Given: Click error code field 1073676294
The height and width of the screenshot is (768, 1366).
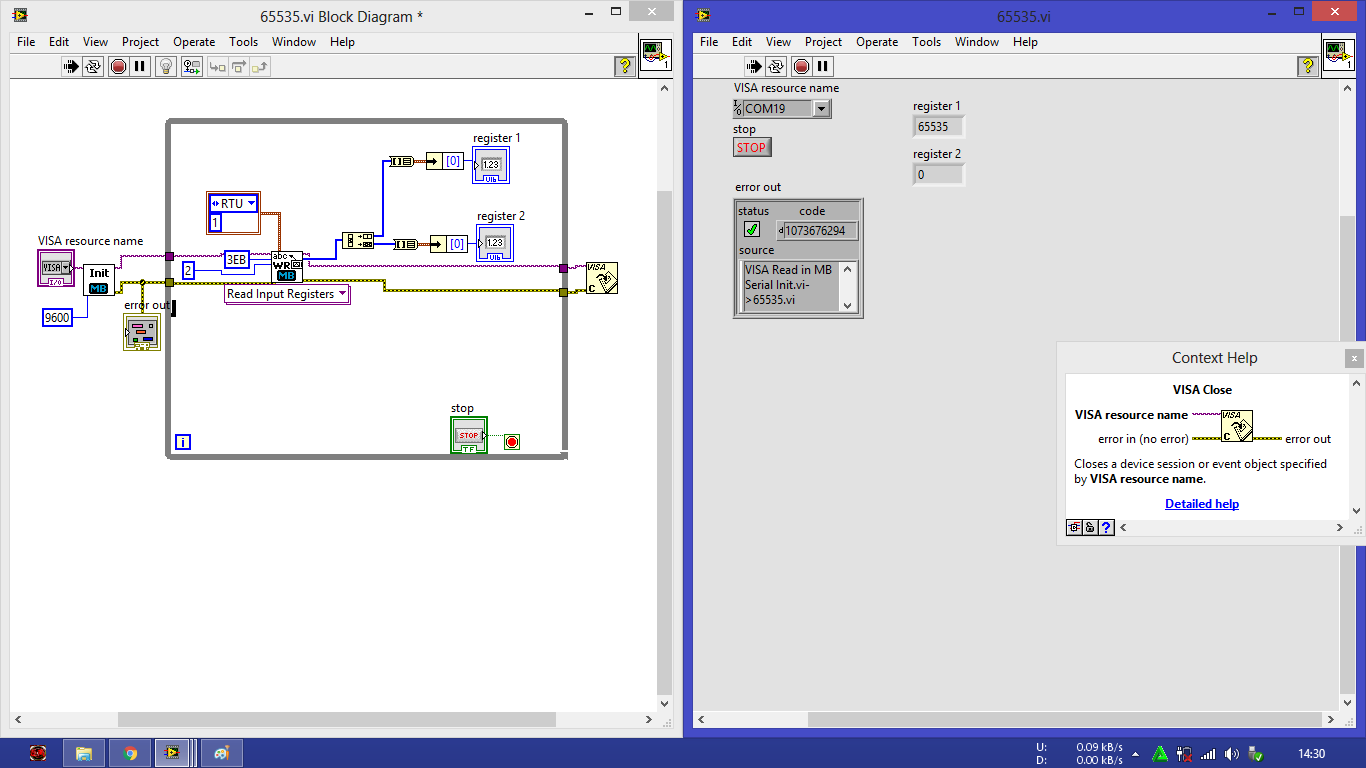Looking at the screenshot, I should [820, 231].
